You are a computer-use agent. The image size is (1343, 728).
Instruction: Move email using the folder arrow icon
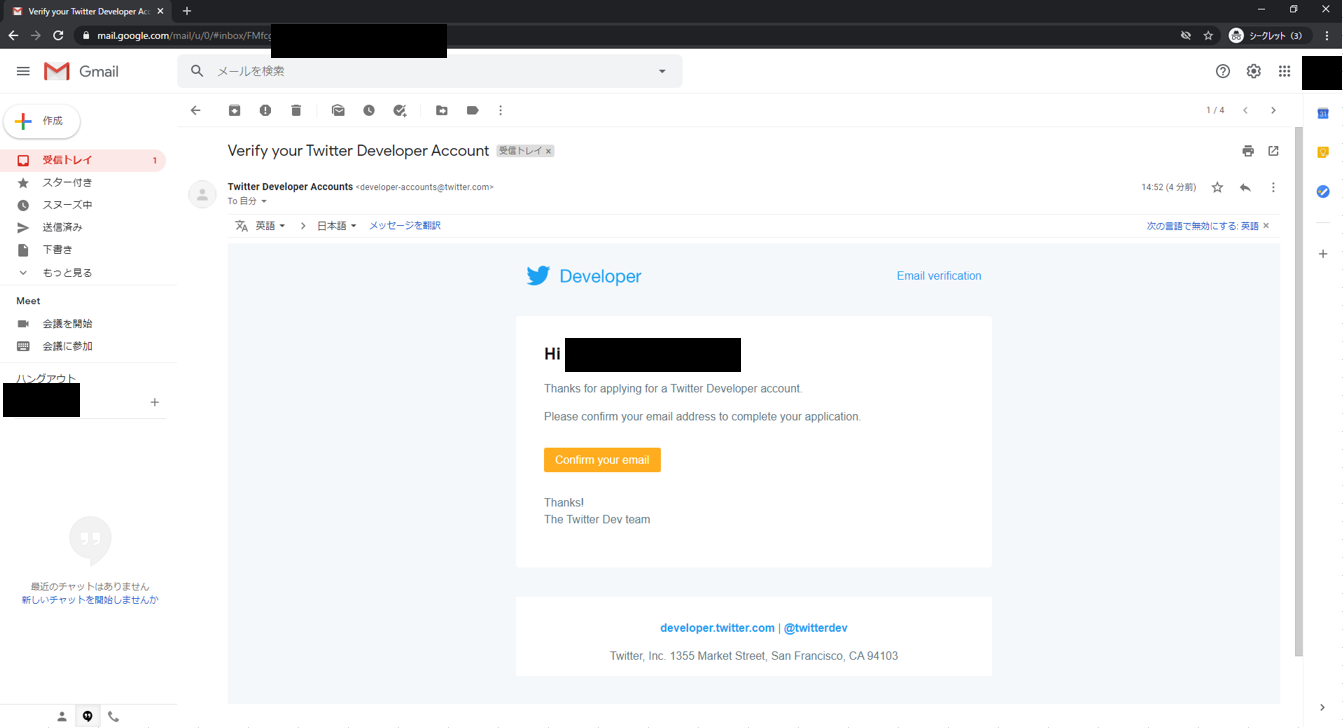click(x=442, y=110)
